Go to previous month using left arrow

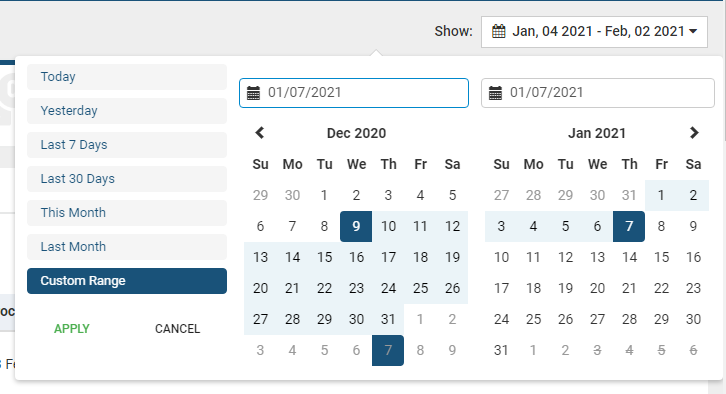pyautogui.click(x=260, y=133)
